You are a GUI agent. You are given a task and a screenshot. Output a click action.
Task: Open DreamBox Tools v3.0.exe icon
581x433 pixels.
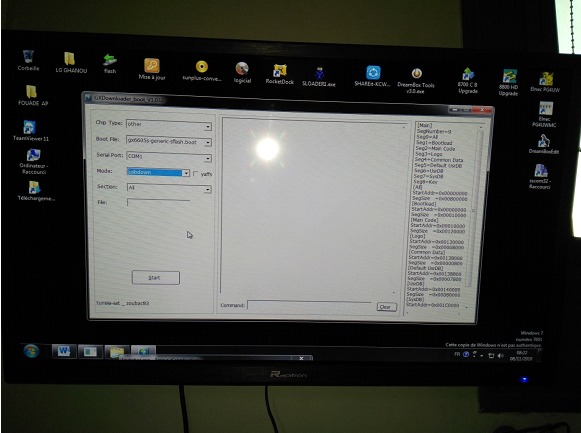tap(416, 80)
